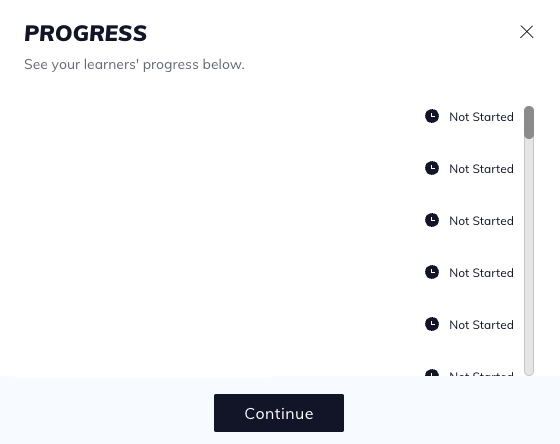This screenshot has height=444, width=560.
Task: Click the blank learner name area in first row
Action: point(221,116)
